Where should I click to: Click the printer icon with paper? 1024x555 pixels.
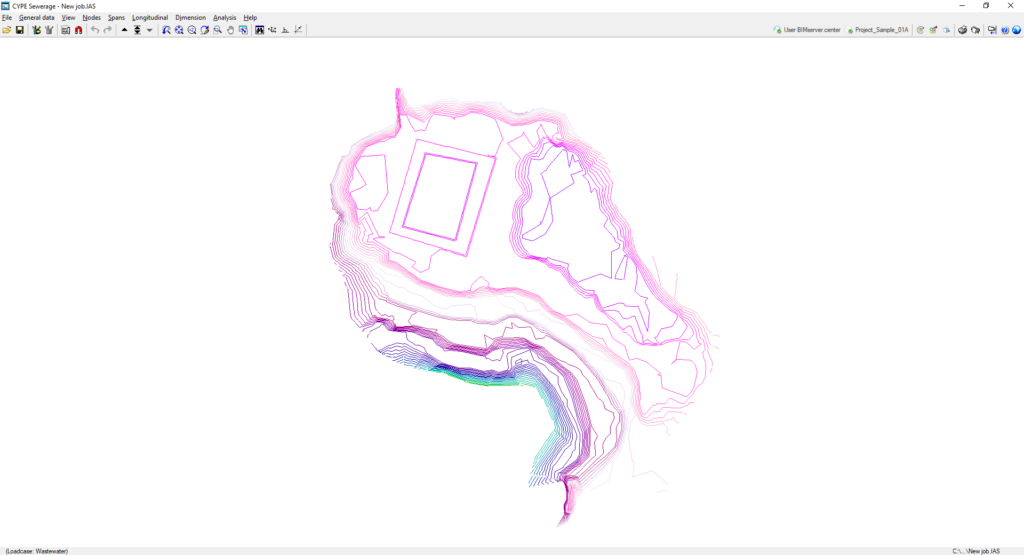click(x=962, y=30)
